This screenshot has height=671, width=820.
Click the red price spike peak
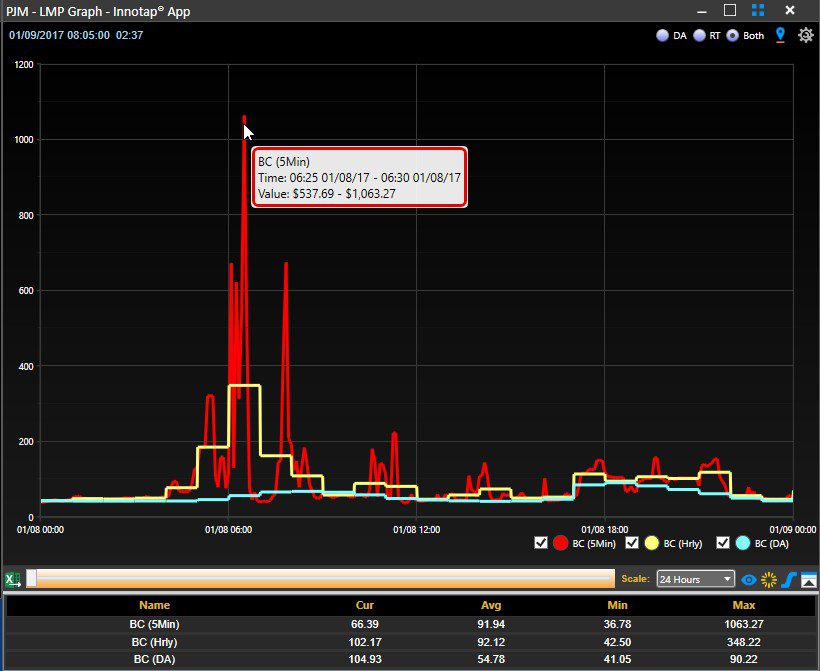(244, 119)
